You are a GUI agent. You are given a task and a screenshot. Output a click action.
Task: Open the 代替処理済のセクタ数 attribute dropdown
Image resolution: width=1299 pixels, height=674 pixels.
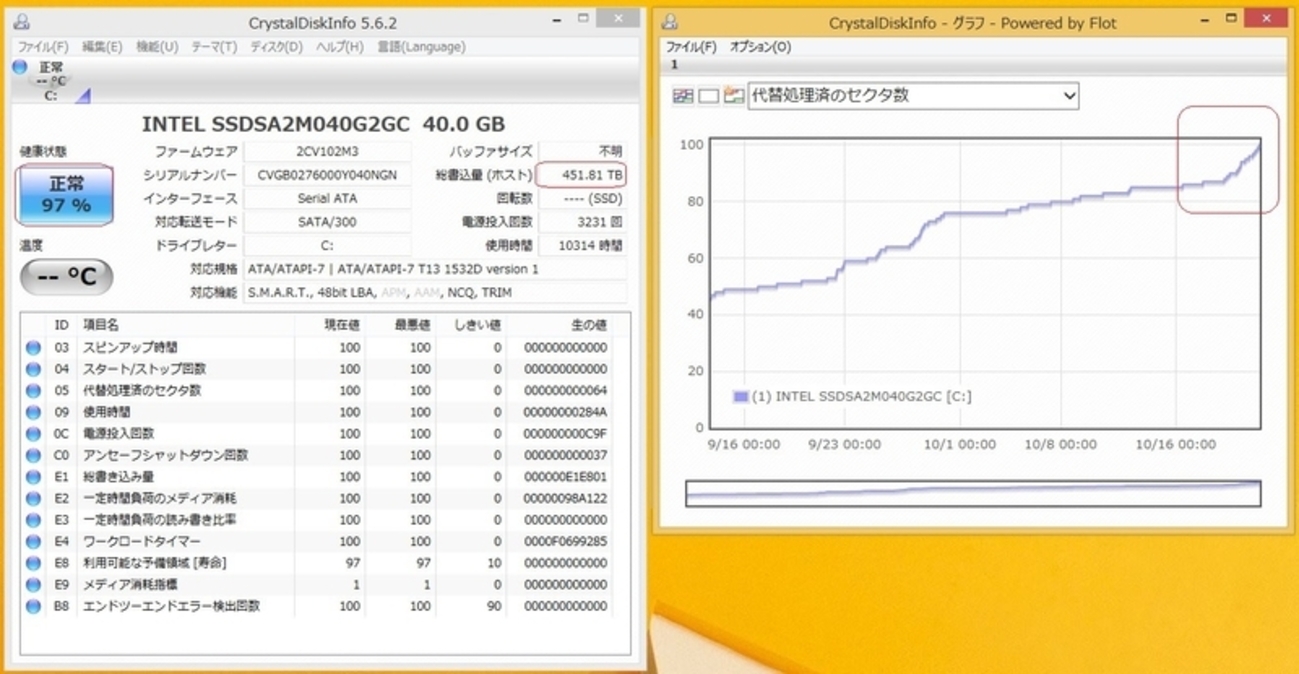[913, 96]
